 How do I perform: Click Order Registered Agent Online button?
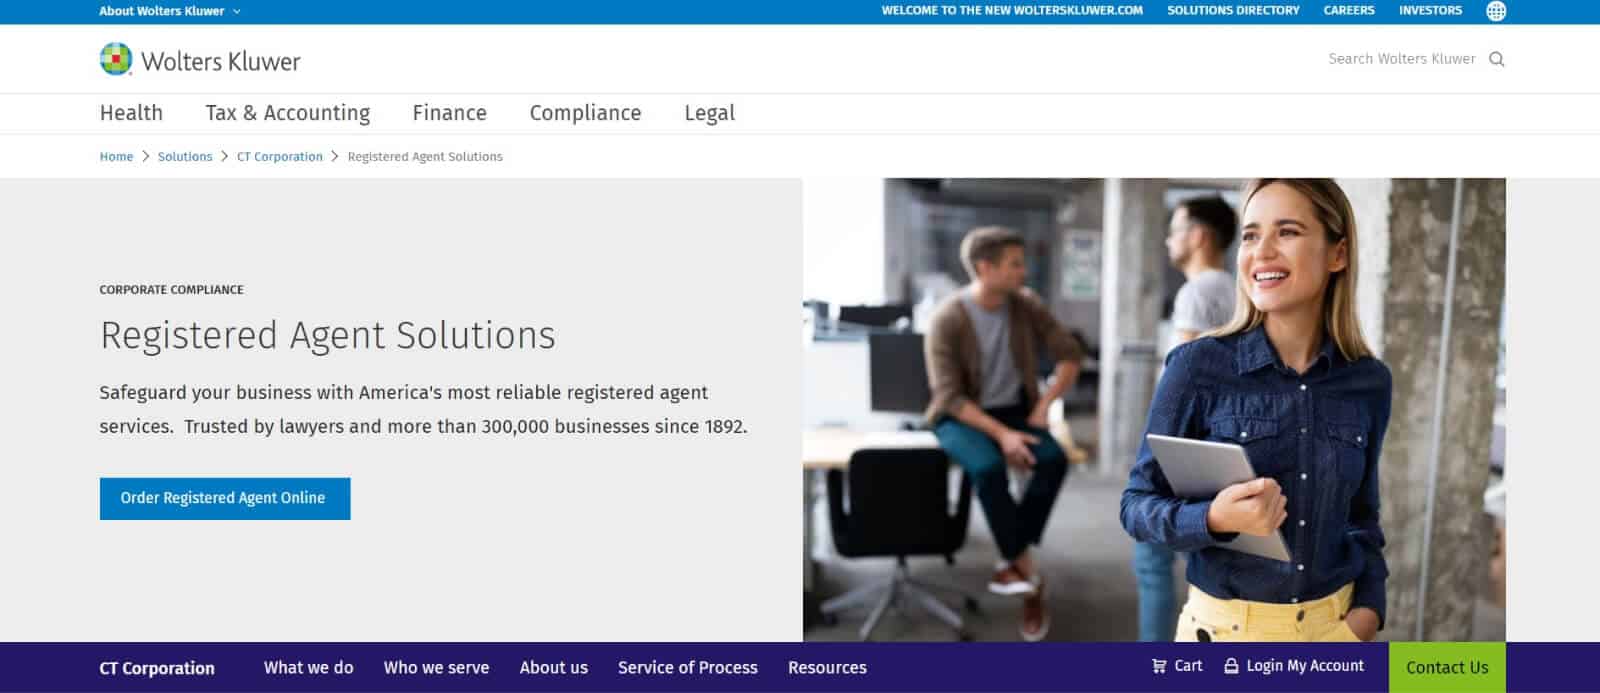point(225,498)
